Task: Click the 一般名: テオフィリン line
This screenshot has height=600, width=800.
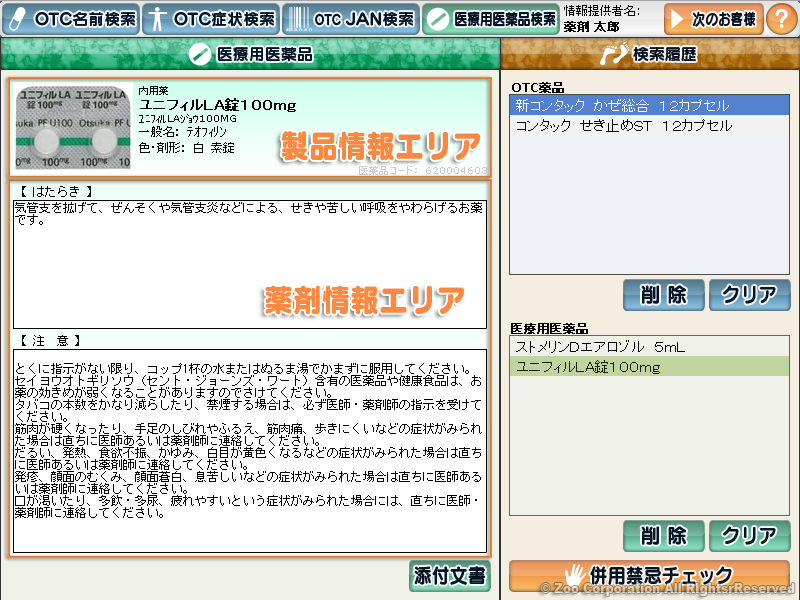Action: click(182, 132)
